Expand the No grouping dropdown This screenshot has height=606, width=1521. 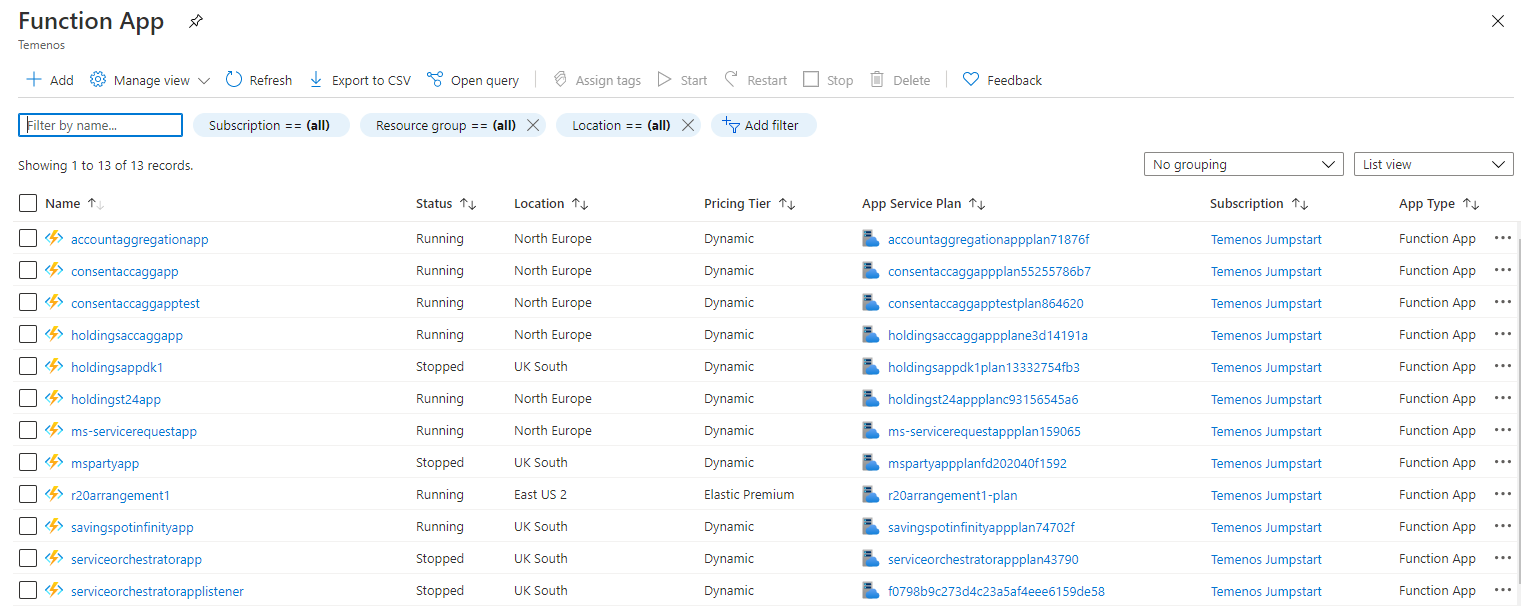pyautogui.click(x=1243, y=165)
